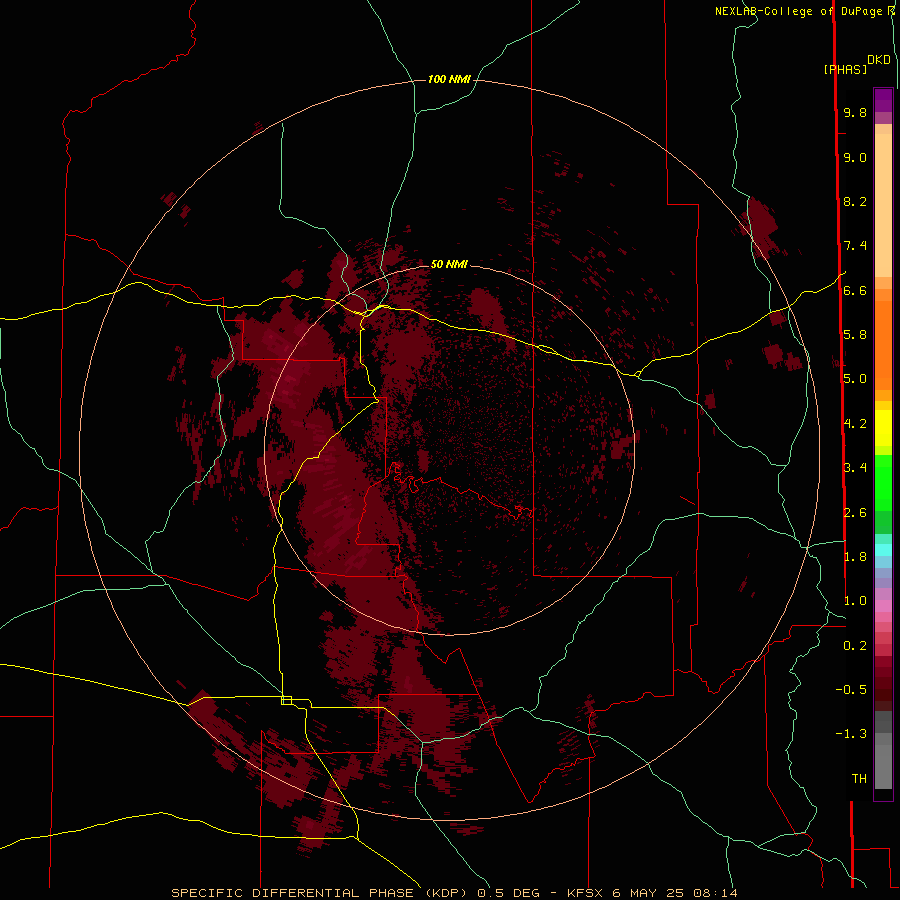This screenshot has width=900, height=900.
Task: Select the 6.6 scale value
Action: click(x=855, y=290)
